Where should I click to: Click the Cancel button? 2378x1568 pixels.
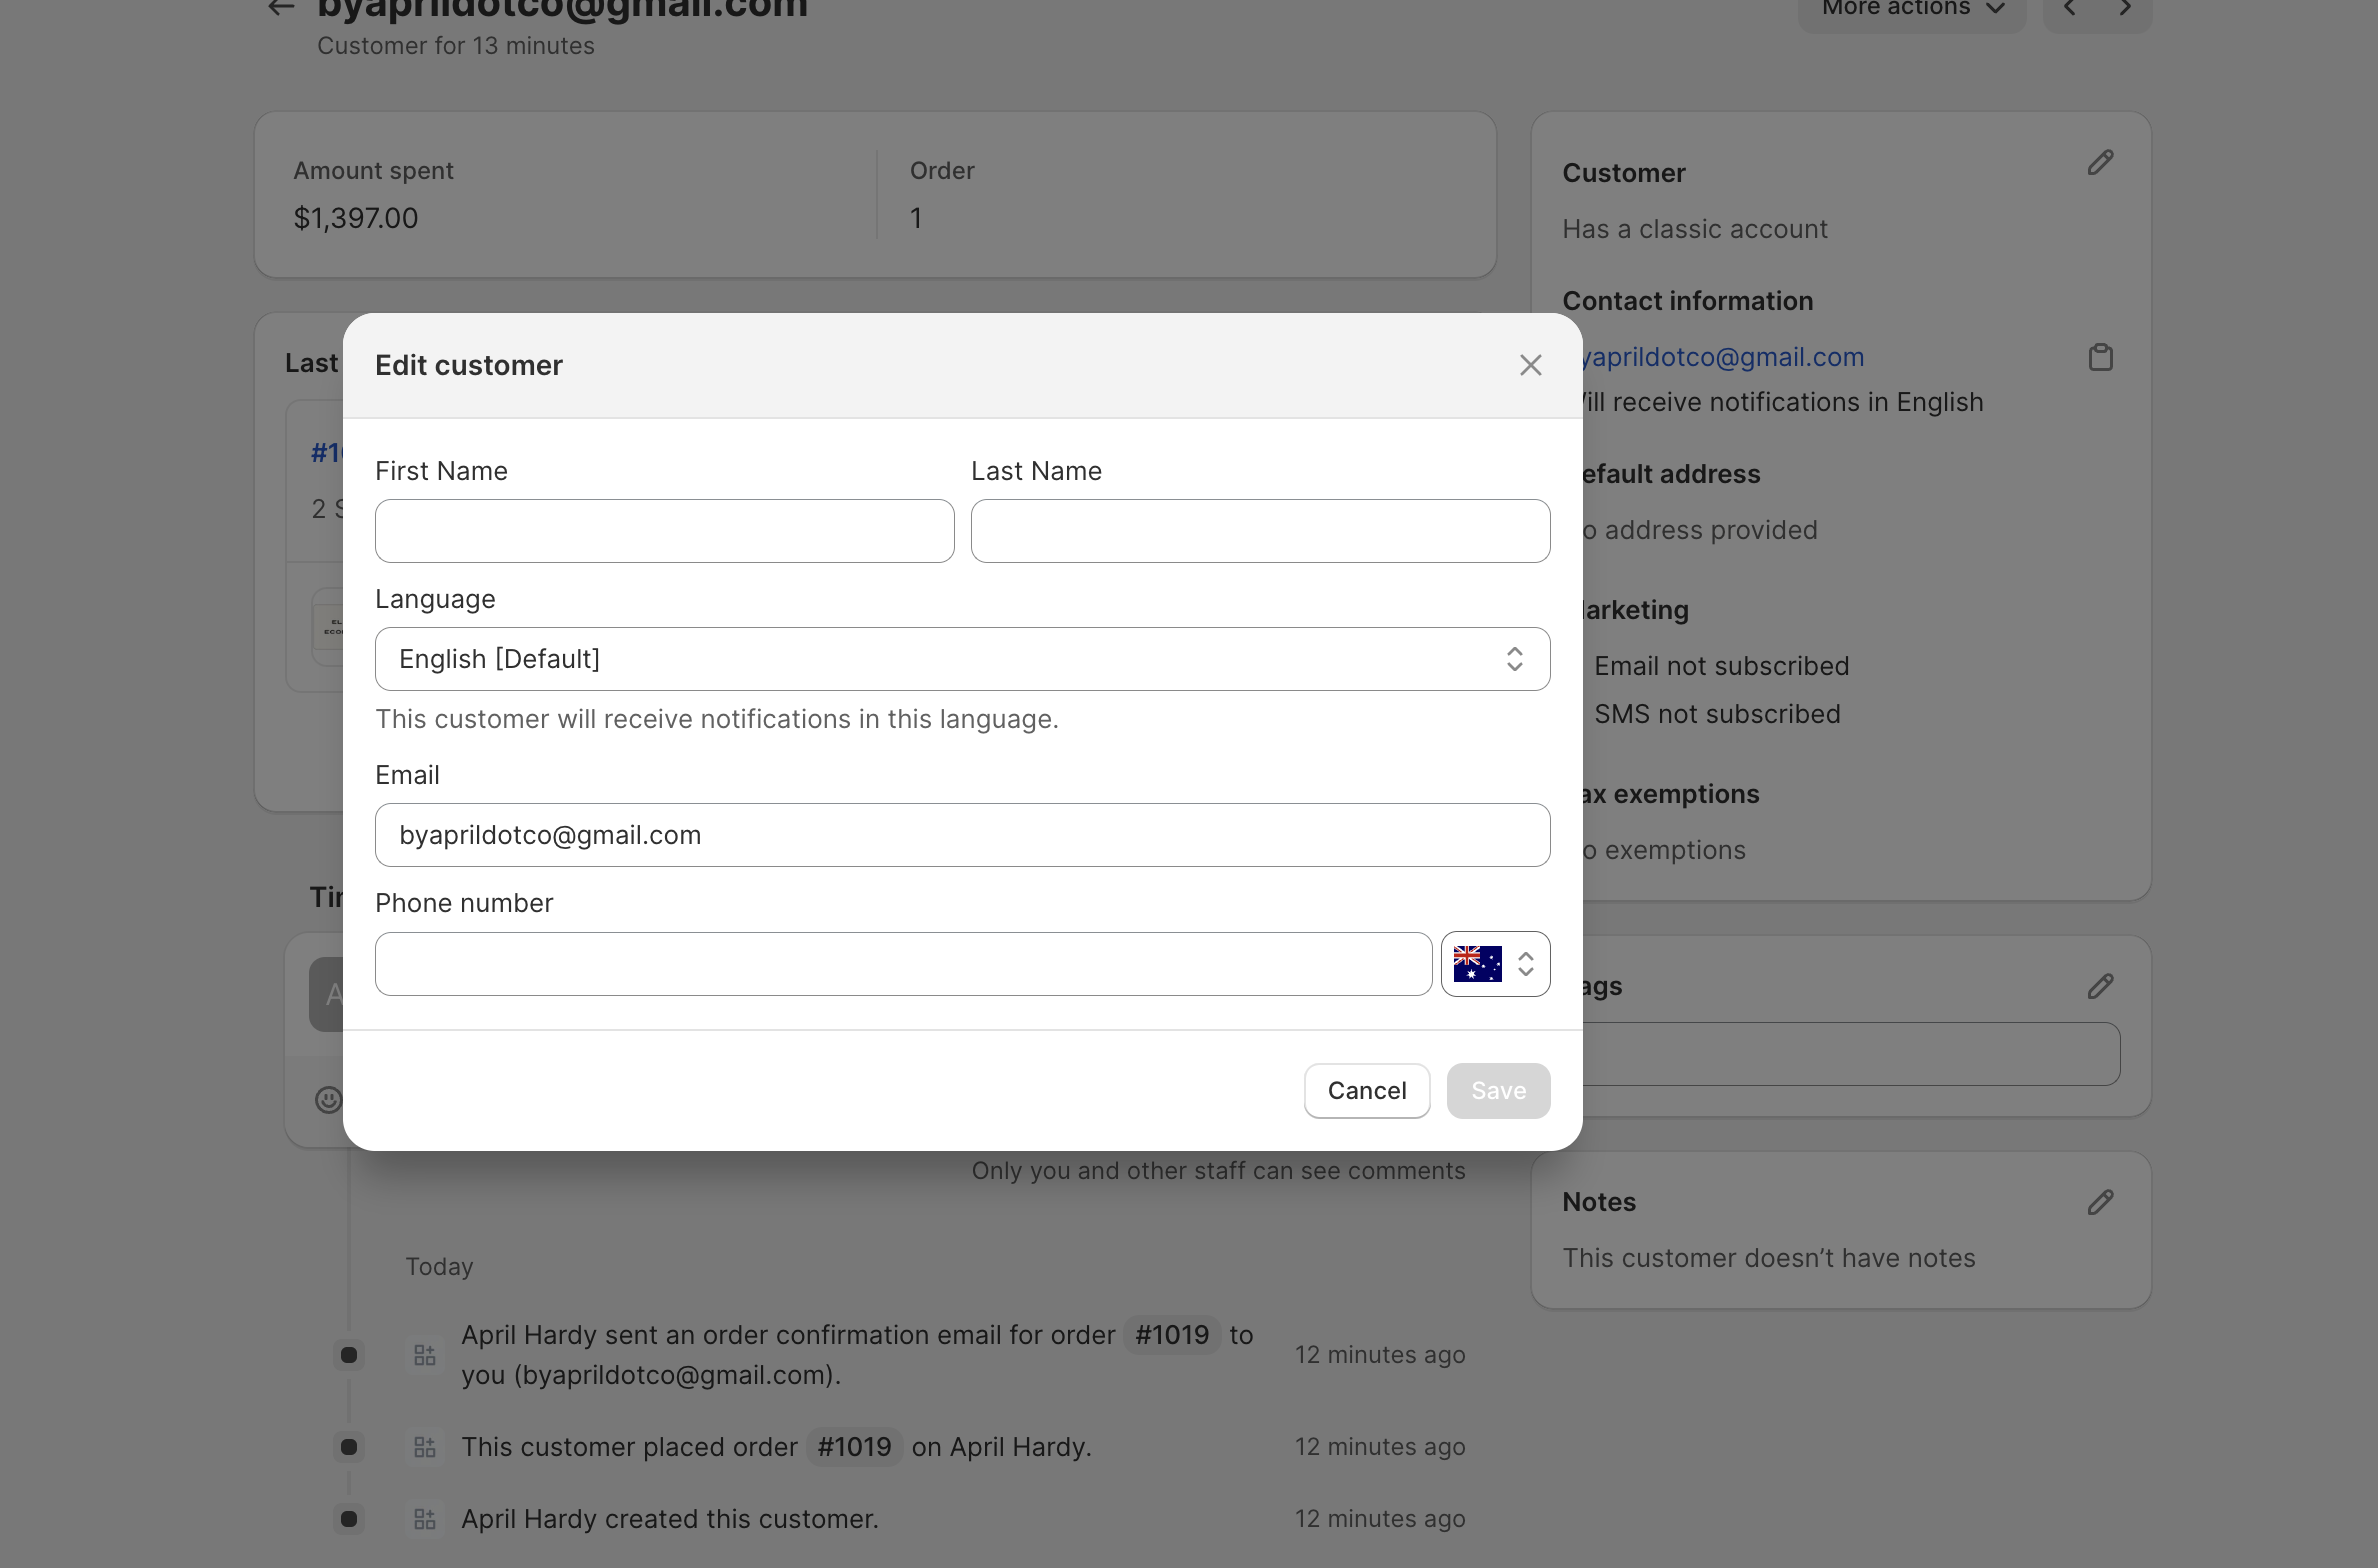1366,1091
